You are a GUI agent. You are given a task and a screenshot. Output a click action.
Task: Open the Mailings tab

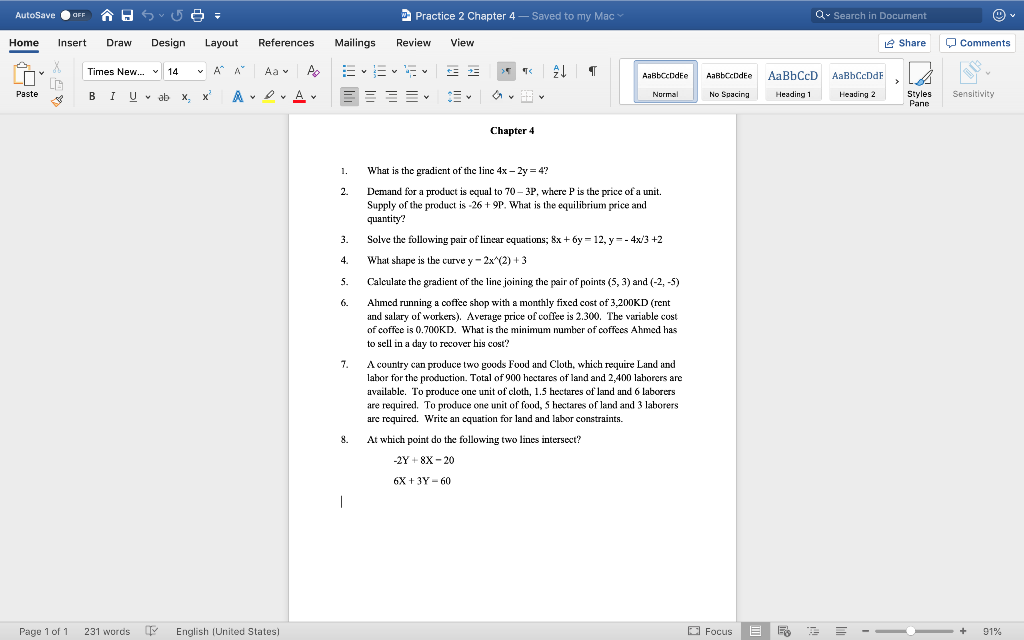pos(355,43)
